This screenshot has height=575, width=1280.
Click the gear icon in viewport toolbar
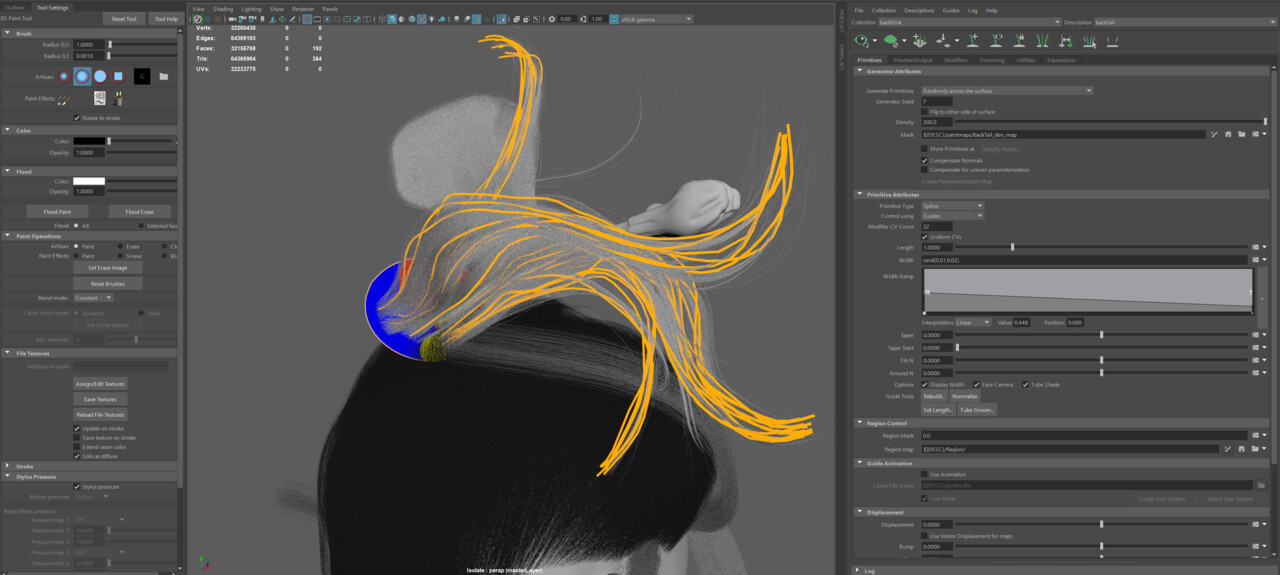pyautogui.click(x=552, y=19)
